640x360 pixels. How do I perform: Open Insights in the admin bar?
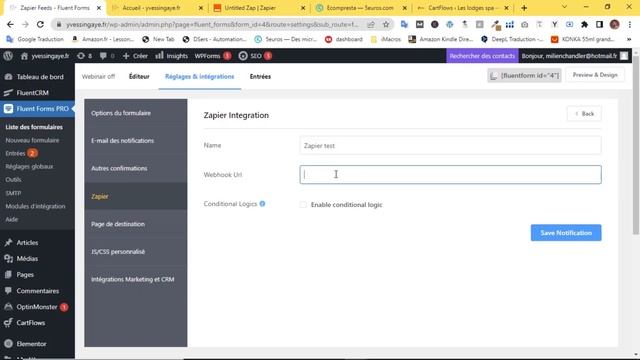pos(171,56)
